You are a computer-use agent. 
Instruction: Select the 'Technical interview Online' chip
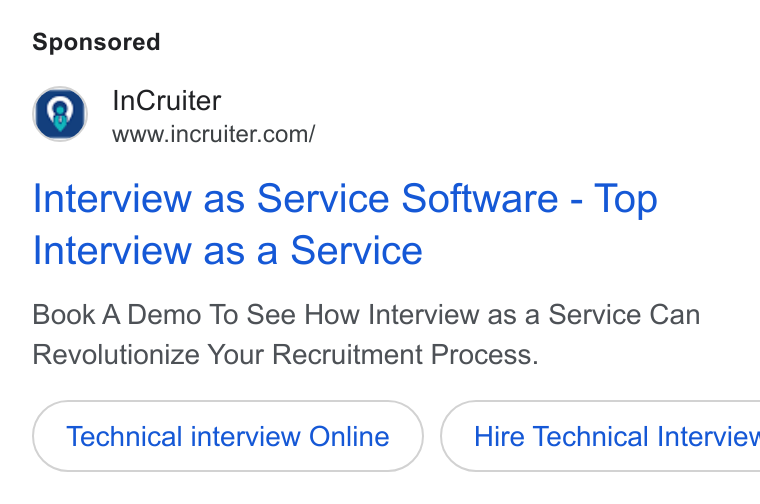point(228,436)
